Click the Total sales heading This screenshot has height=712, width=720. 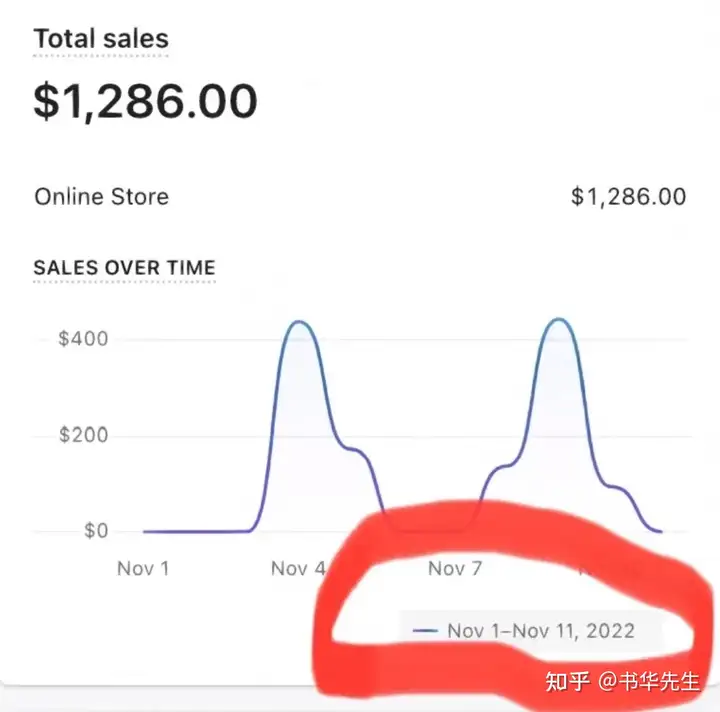point(101,39)
